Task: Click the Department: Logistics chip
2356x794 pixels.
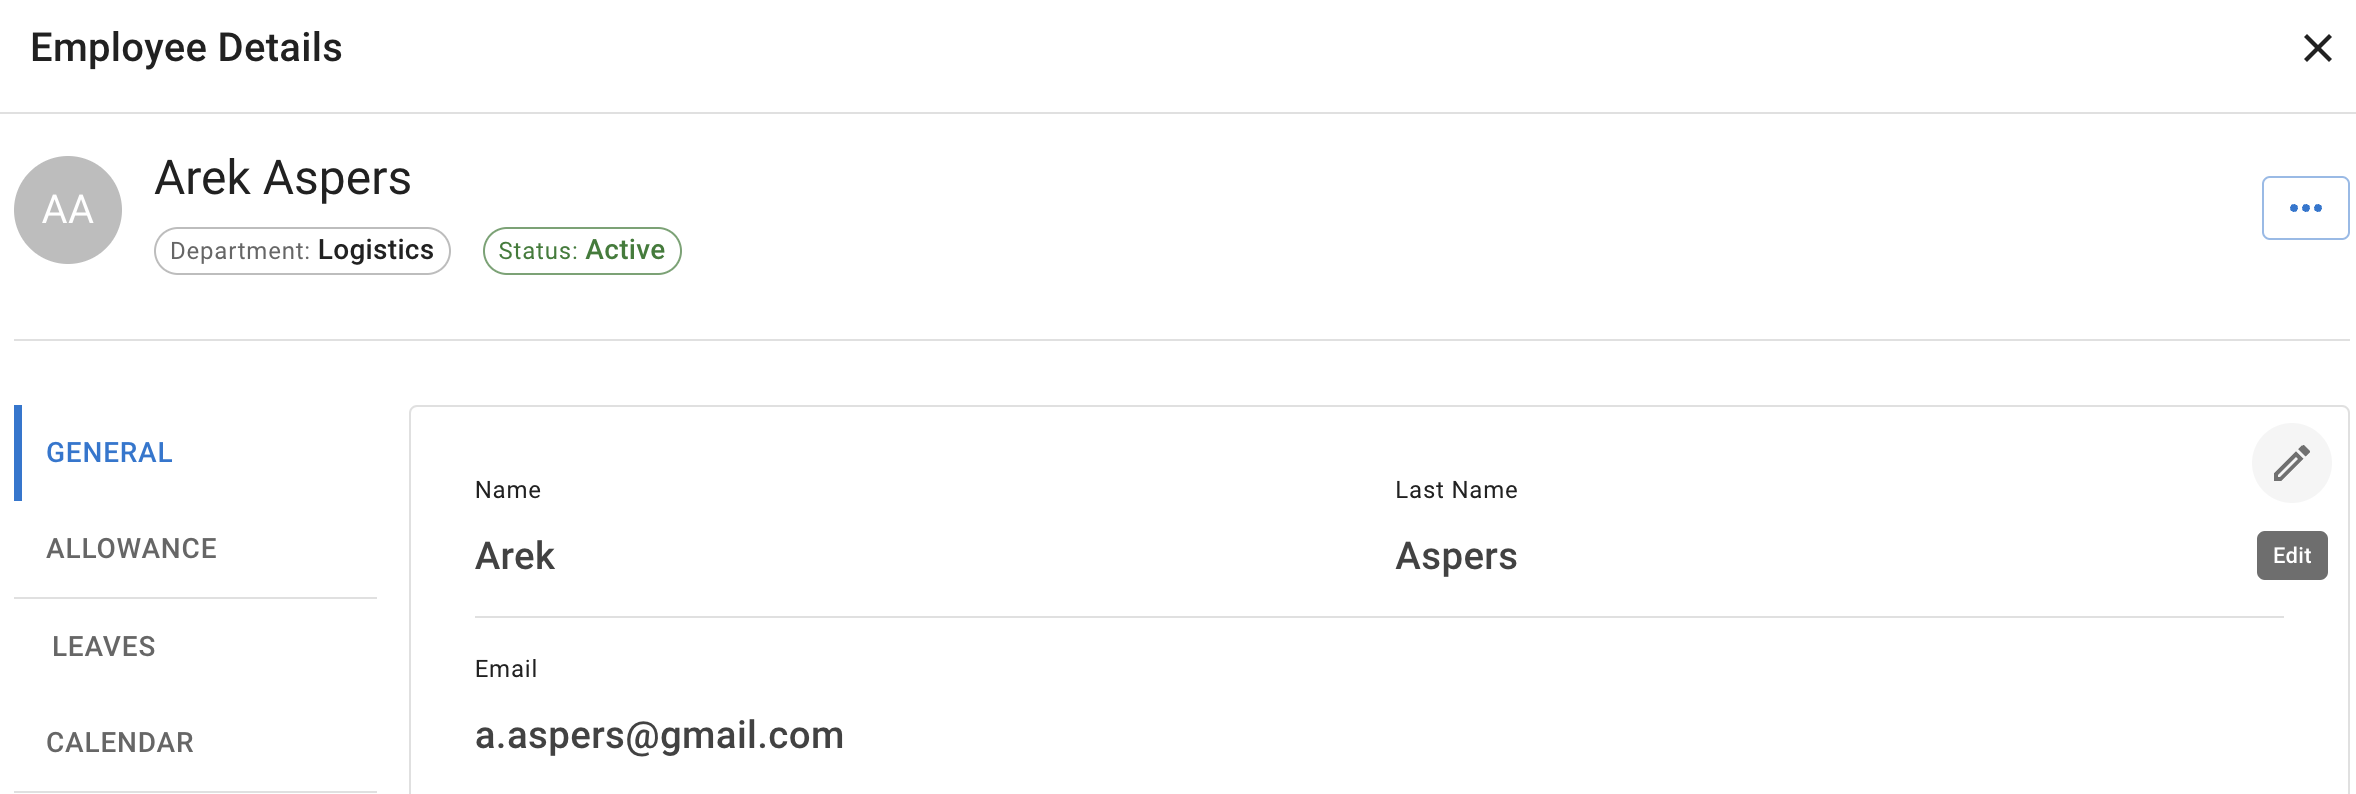Action: (302, 251)
